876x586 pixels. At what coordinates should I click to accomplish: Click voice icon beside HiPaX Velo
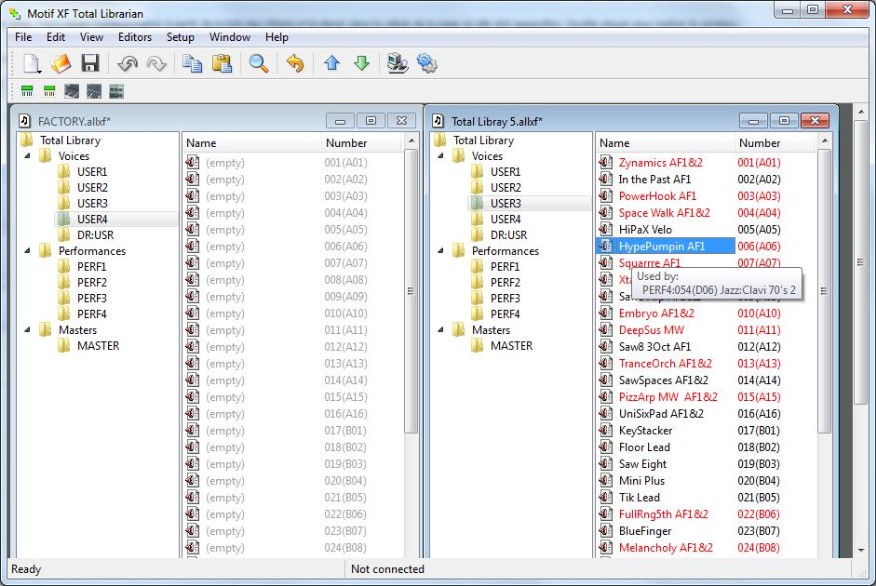[x=606, y=229]
